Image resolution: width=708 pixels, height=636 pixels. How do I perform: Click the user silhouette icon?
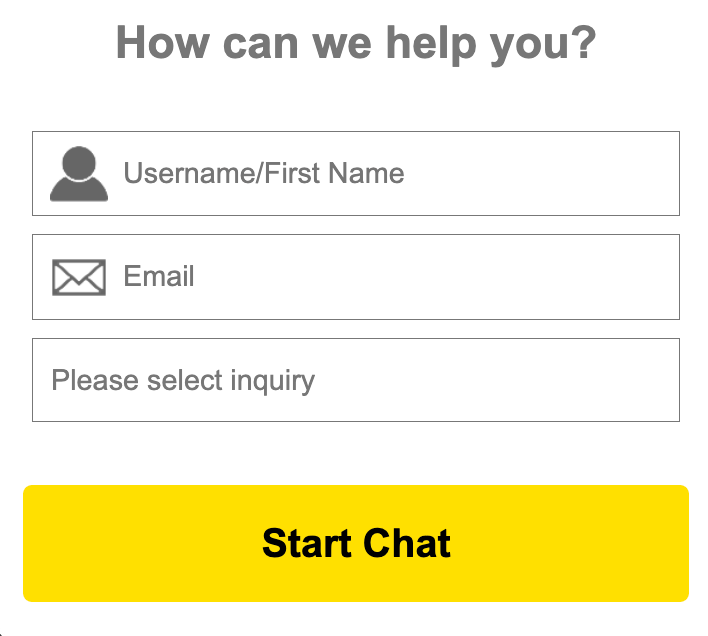click(78, 174)
